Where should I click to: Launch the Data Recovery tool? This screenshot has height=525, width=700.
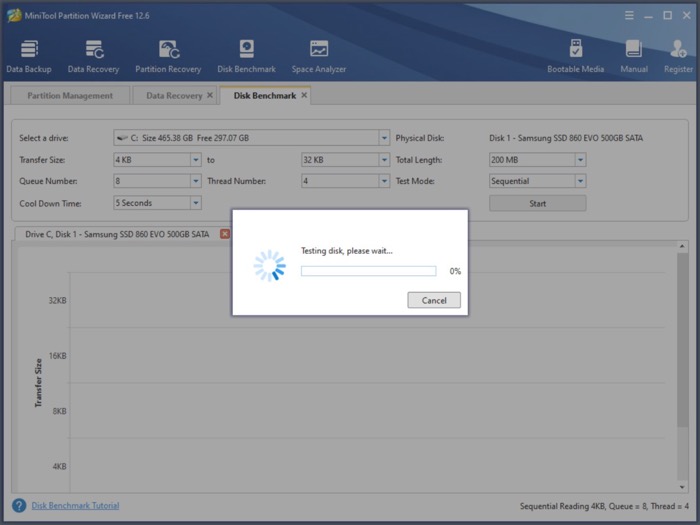(x=93, y=56)
